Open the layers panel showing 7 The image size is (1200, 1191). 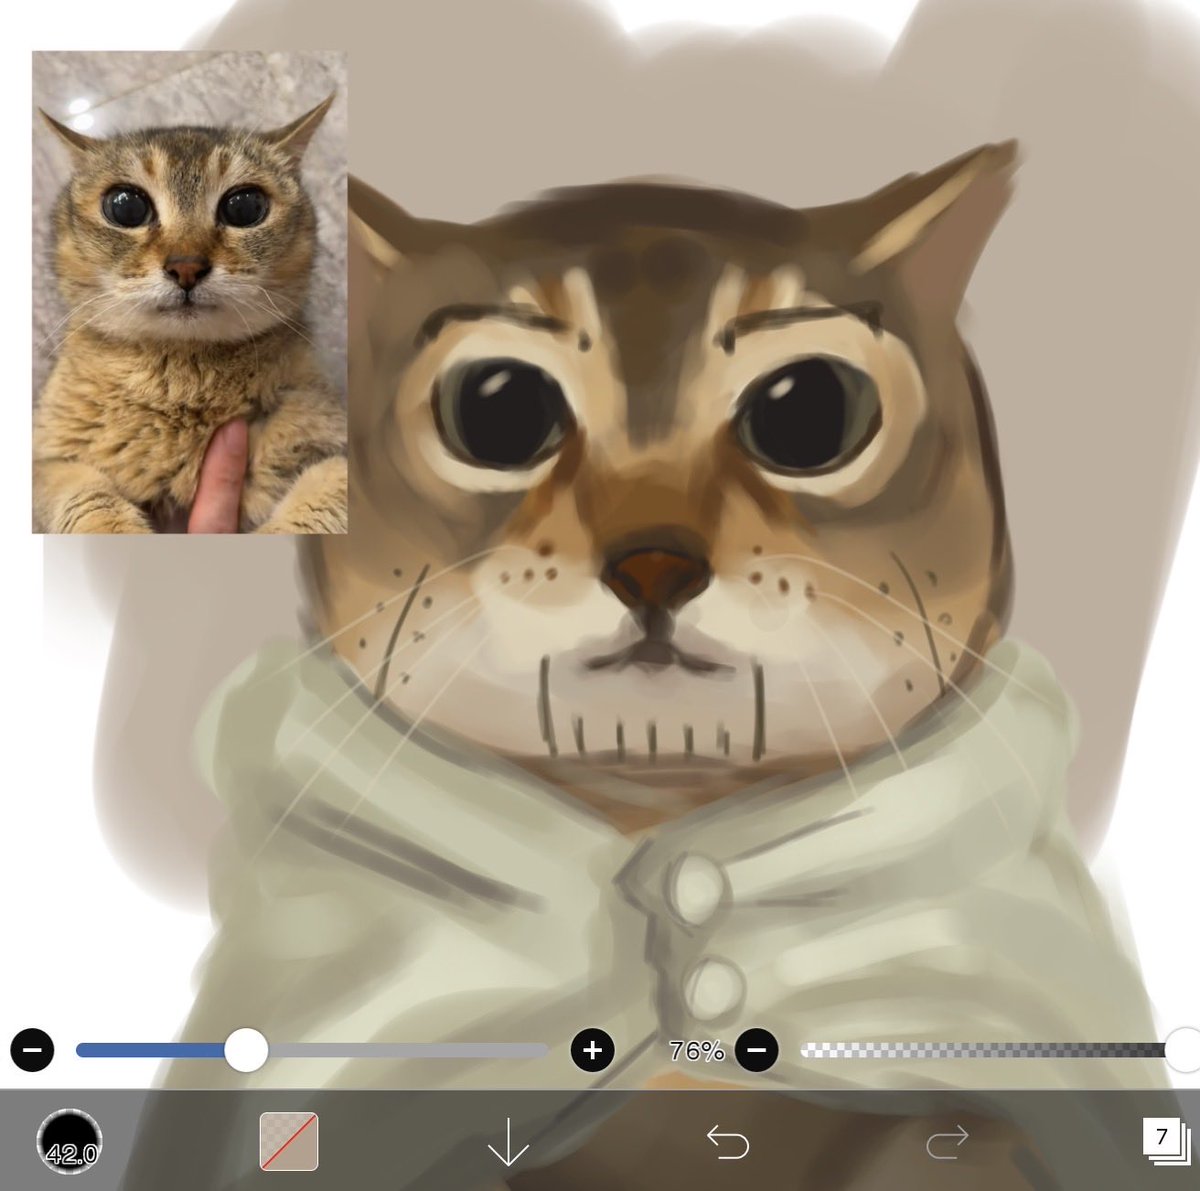click(x=1165, y=1141)
